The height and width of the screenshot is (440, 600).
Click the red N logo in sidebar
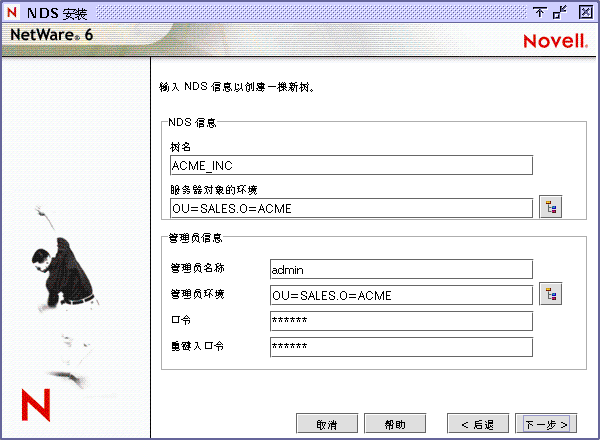[36, 405]
